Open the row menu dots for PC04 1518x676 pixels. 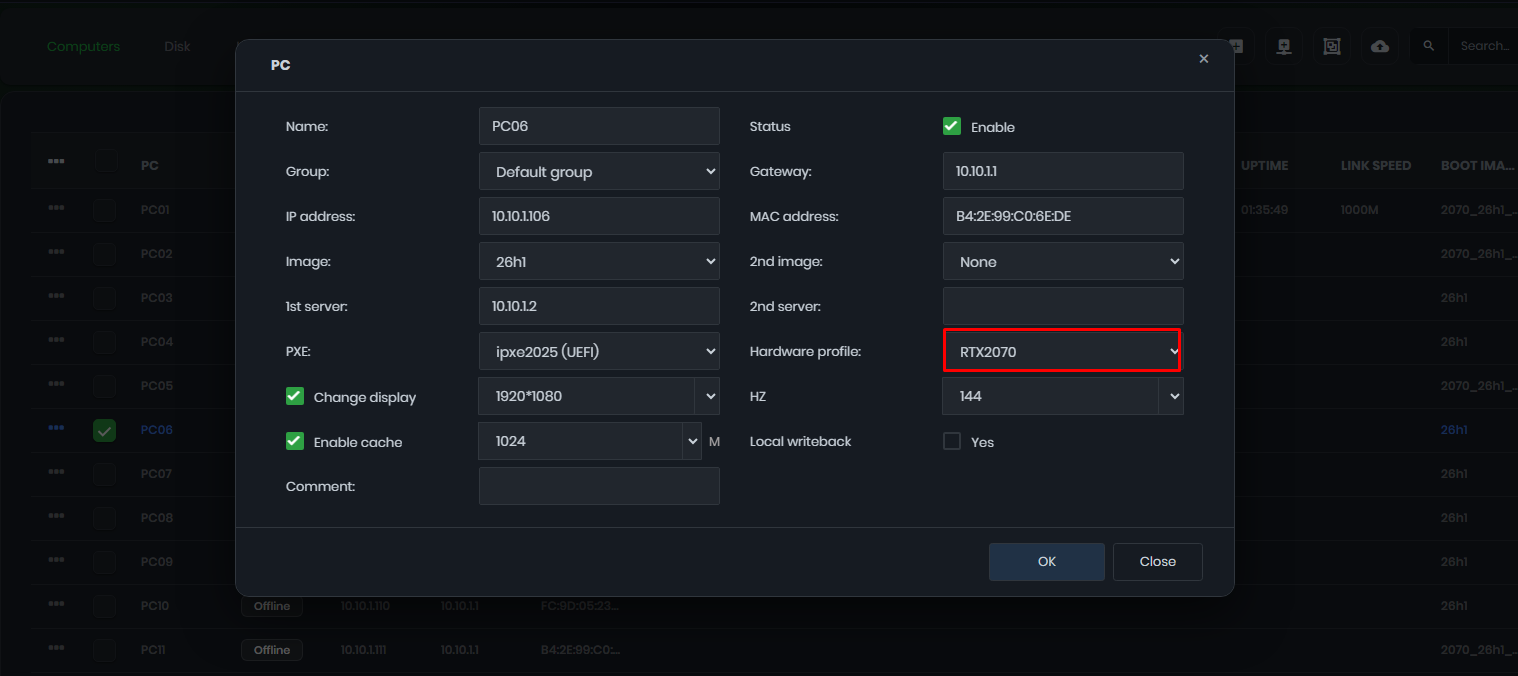point(56,339)
